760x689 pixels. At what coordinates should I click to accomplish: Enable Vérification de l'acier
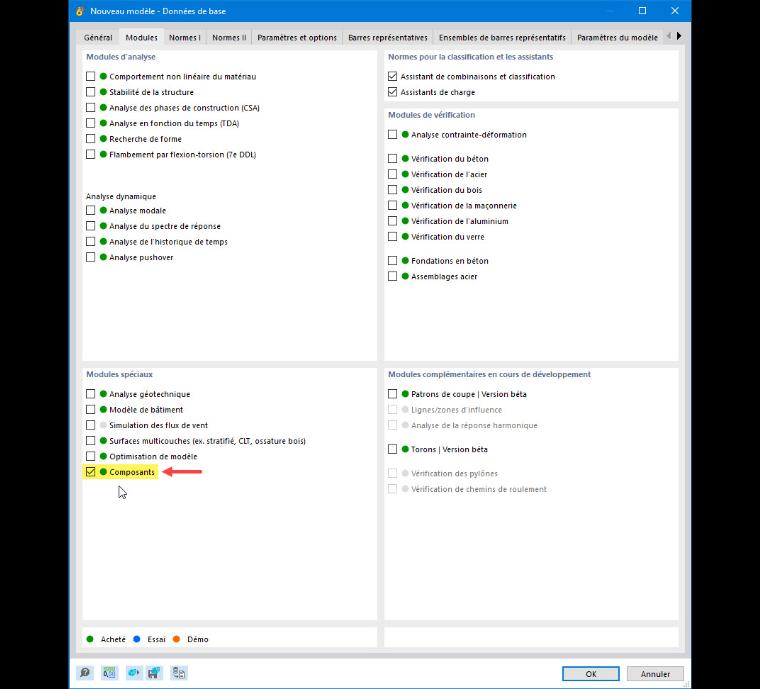pos(392,174)
